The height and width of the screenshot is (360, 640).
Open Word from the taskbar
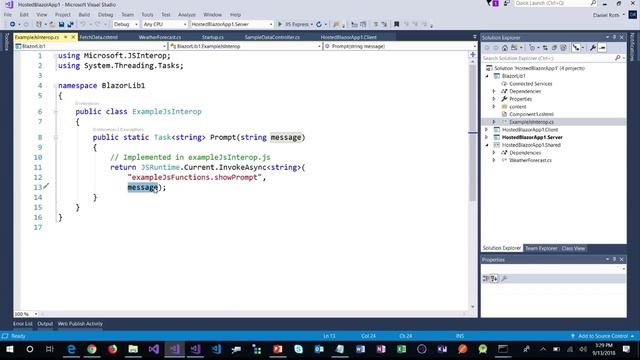point(360,349)
